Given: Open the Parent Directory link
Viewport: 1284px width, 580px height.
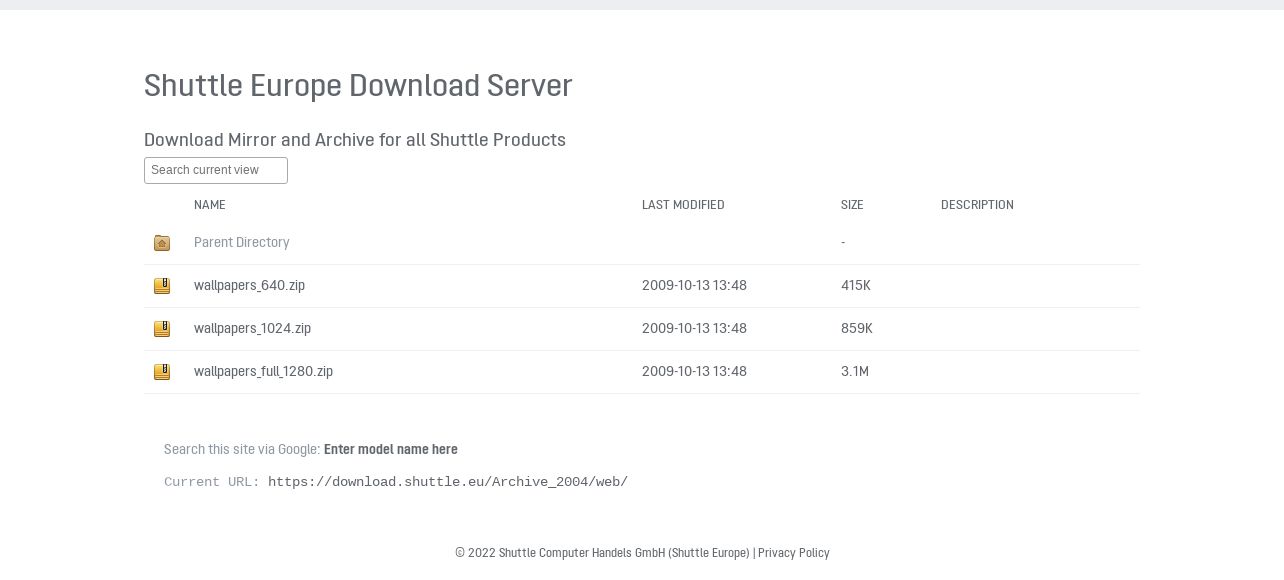Looking at the screenshot, I should coord(241,242).
